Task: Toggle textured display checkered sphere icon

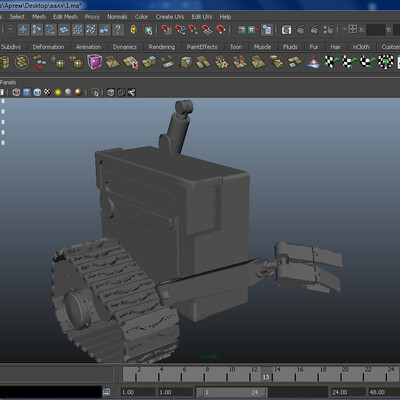Action: tap(47, 92)
